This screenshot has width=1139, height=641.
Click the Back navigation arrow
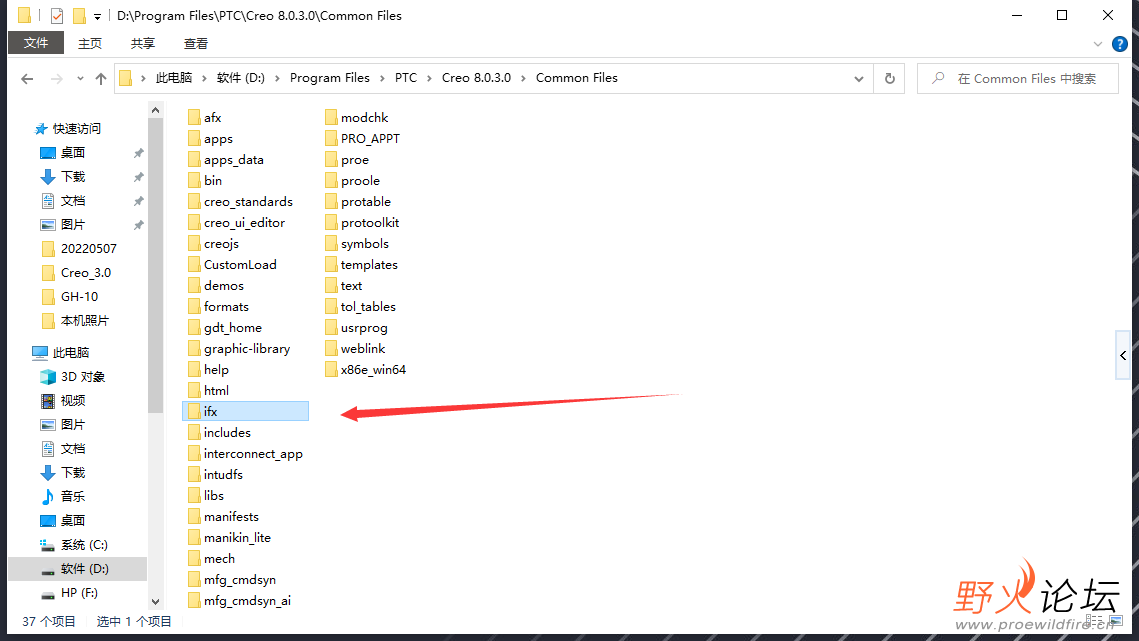27,78
